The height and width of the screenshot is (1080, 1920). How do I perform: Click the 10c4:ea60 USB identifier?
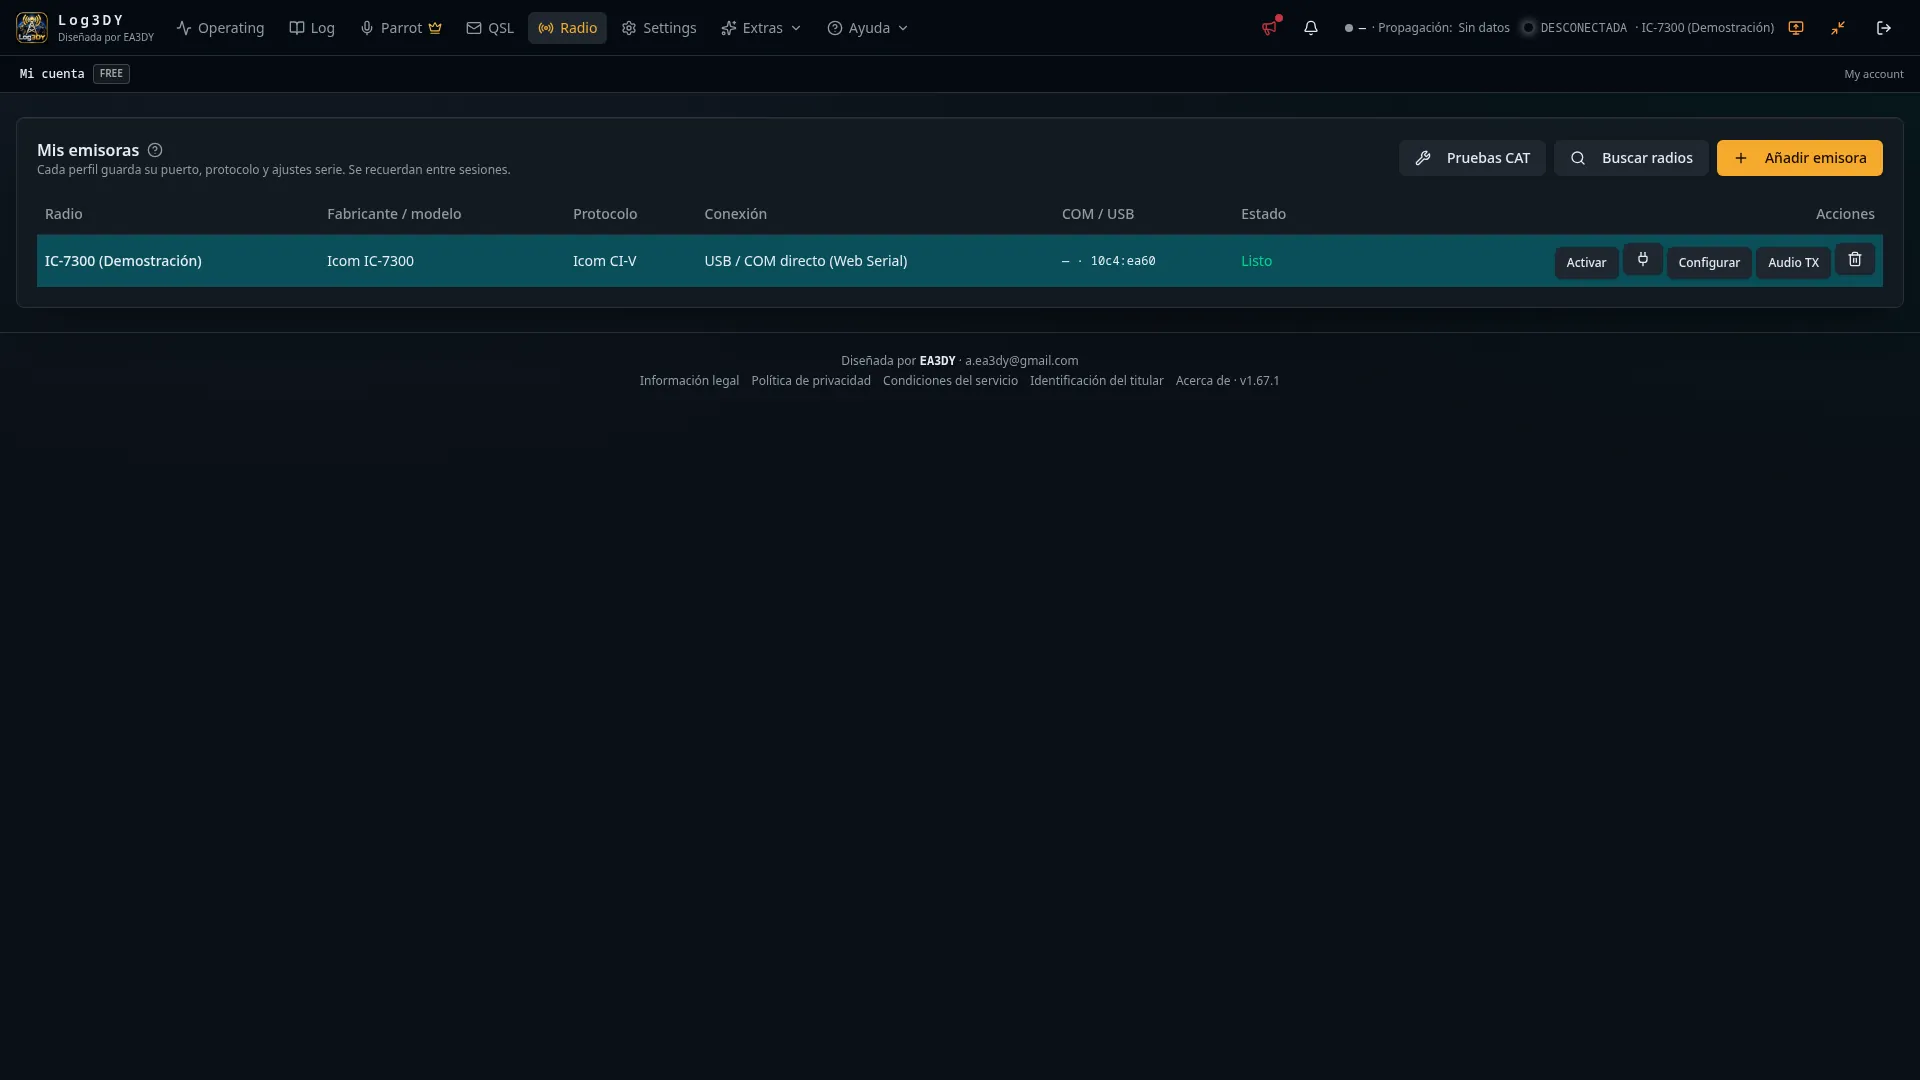click(1123, 261)
